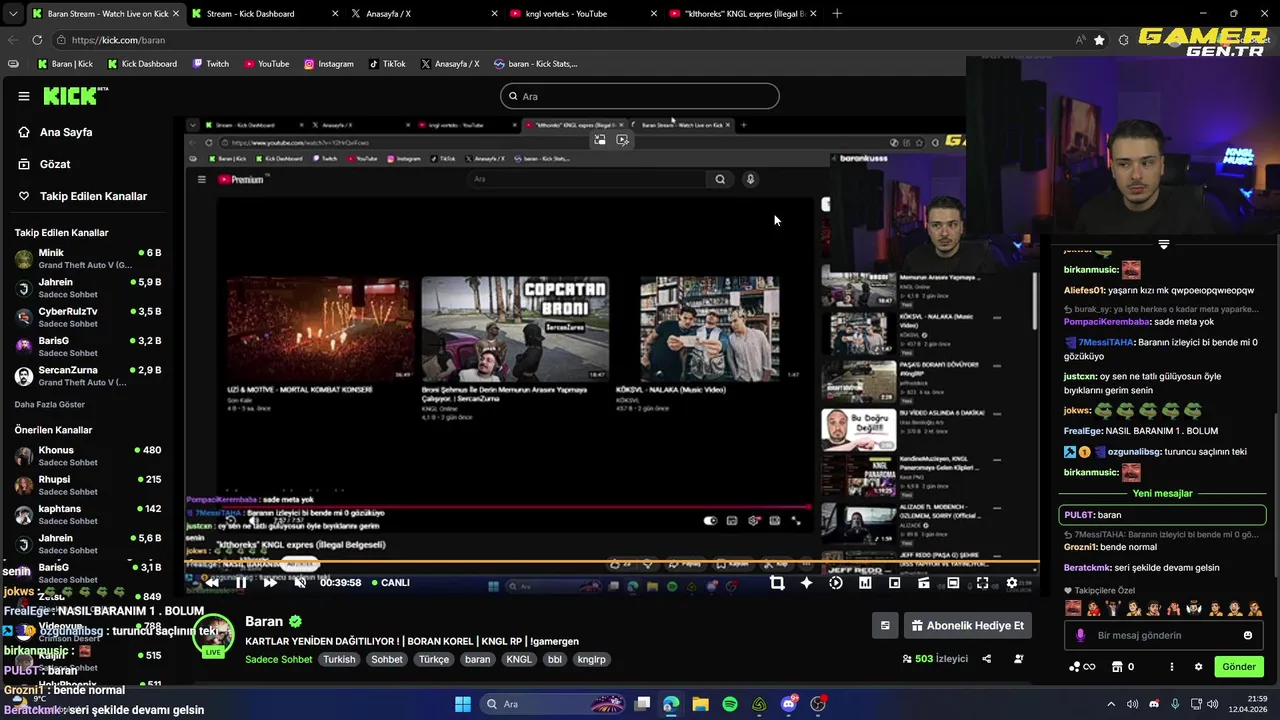Show hidden system tray icons

(x=1111, y=704)
